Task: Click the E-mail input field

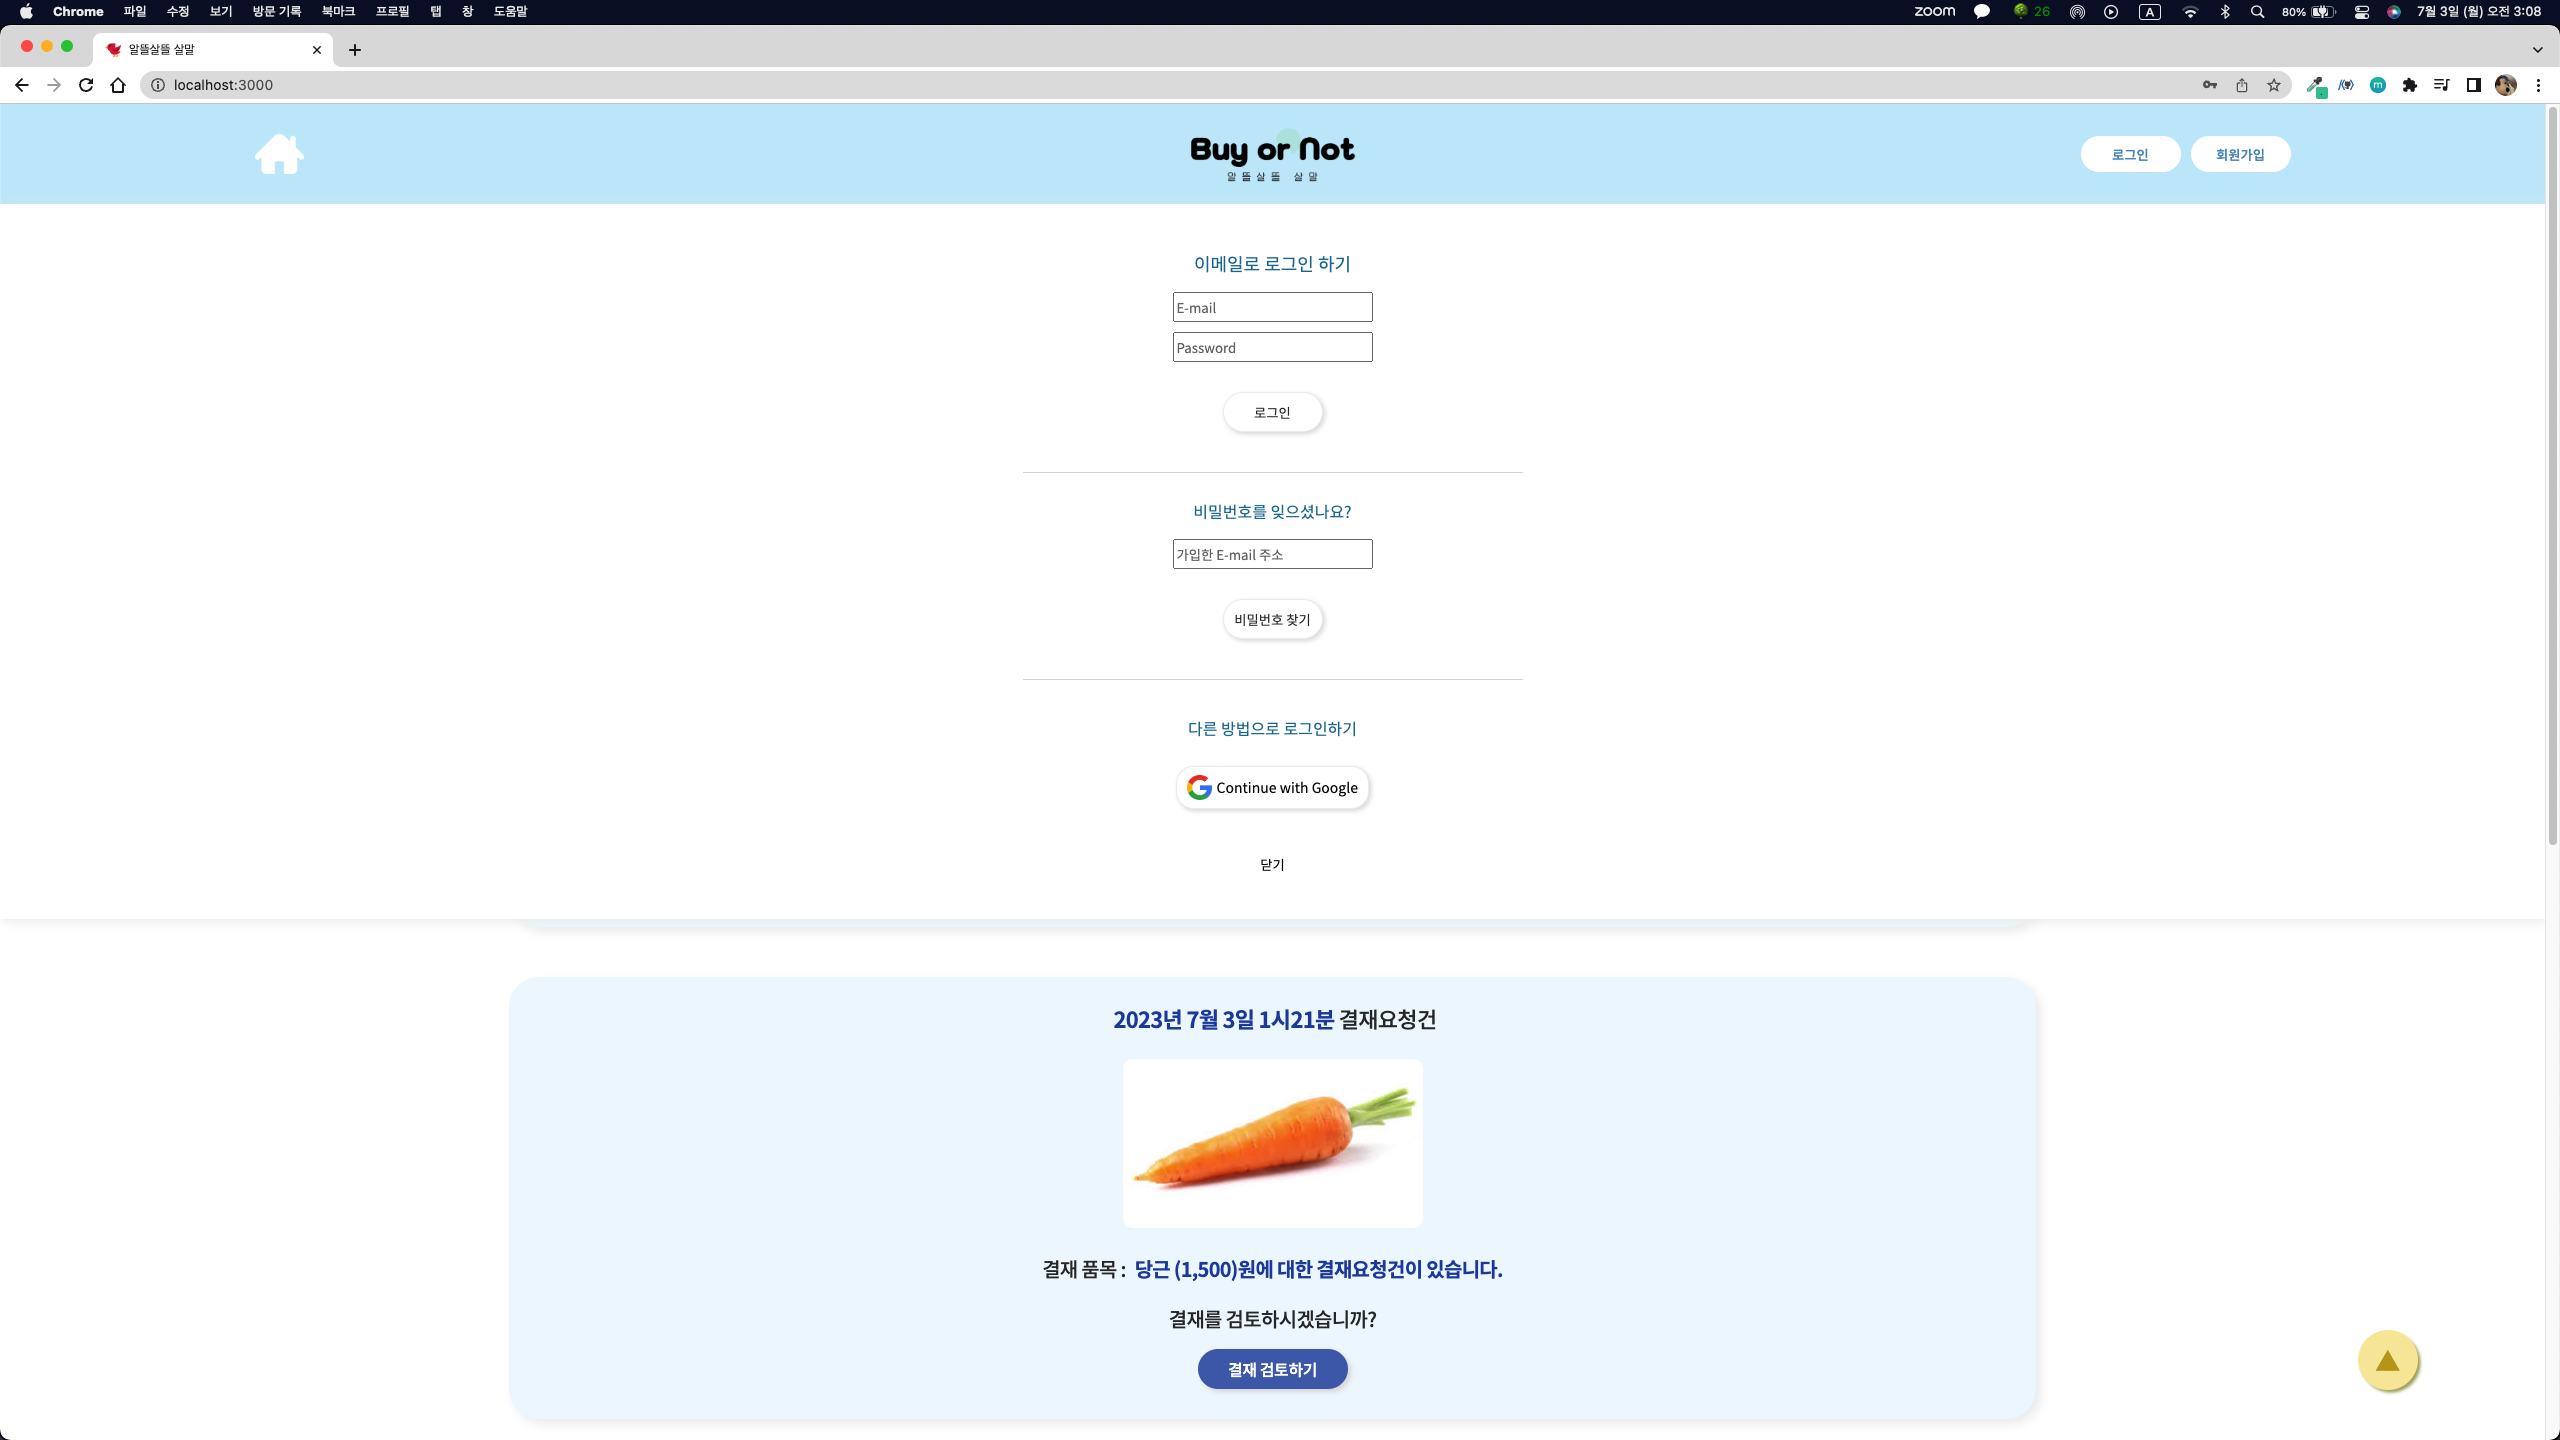Action: click(1272, 307)
